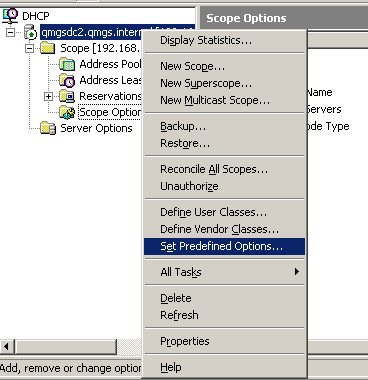This screenshot has width=368, height=380.
Task: Click the Address Pool icon
Action: tap(67, 64)
